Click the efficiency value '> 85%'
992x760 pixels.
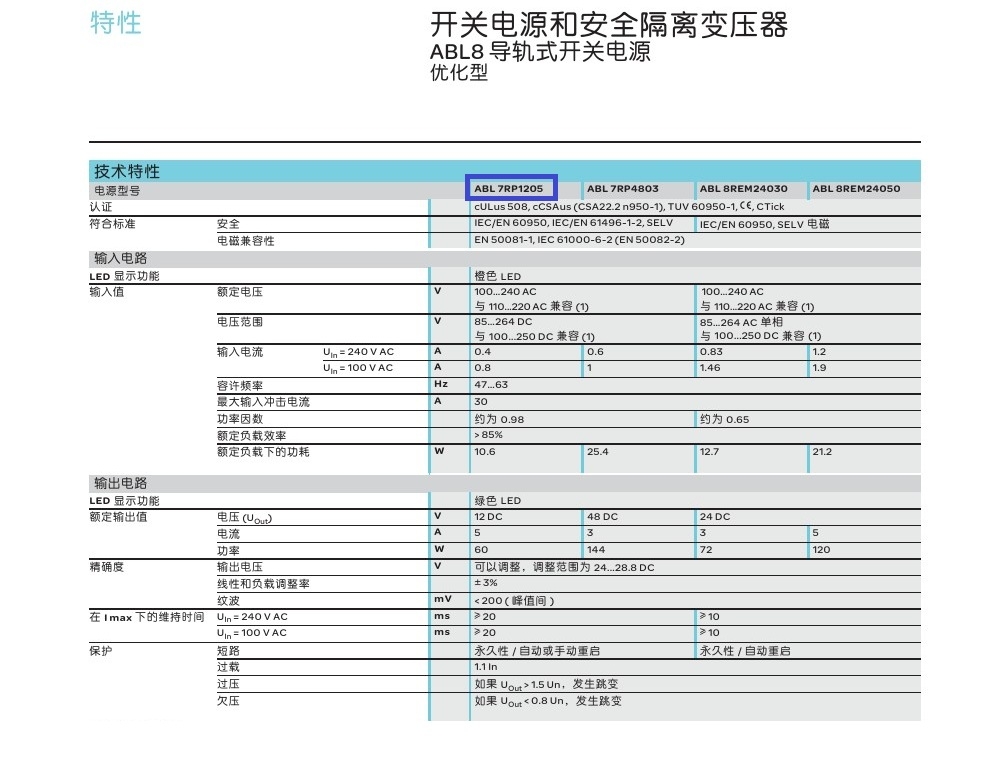pyautogui.click(x=488, y=435)
